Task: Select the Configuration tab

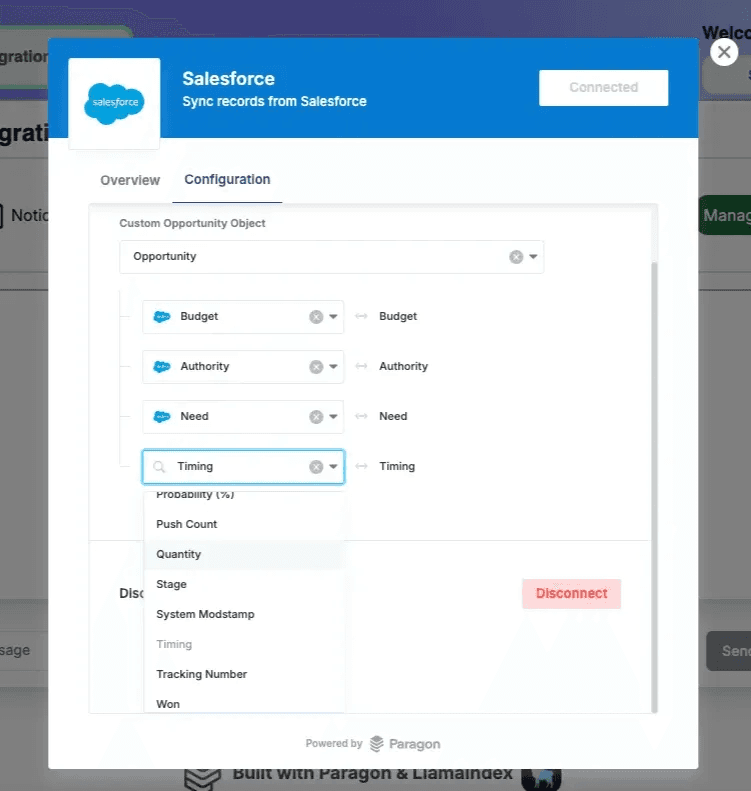Action: (227, 180)
